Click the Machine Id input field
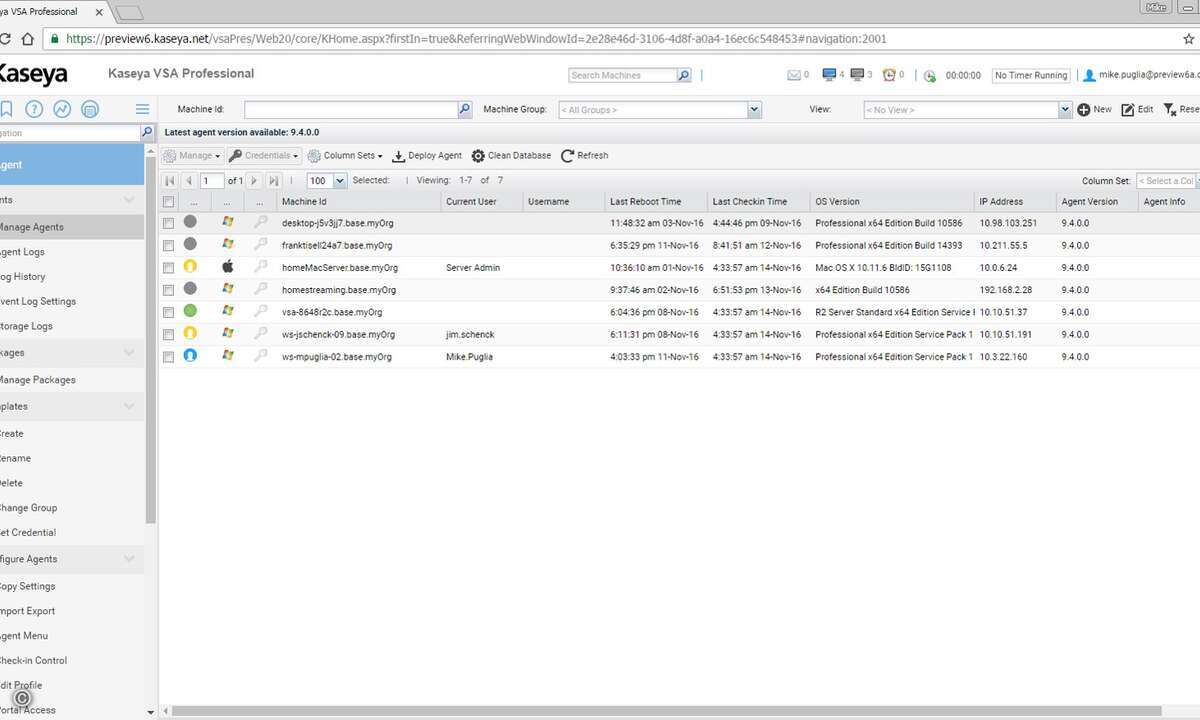 click(x=351, y=110)
